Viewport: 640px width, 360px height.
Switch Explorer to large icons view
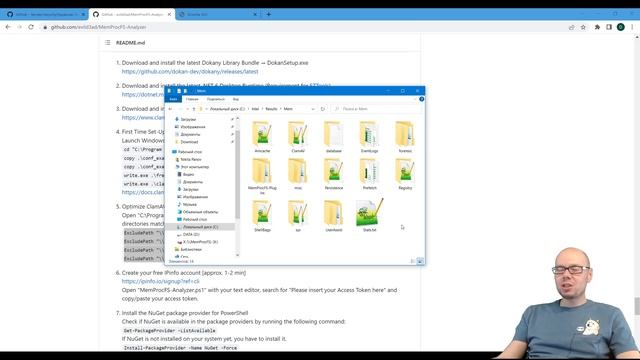click(420, 261)
